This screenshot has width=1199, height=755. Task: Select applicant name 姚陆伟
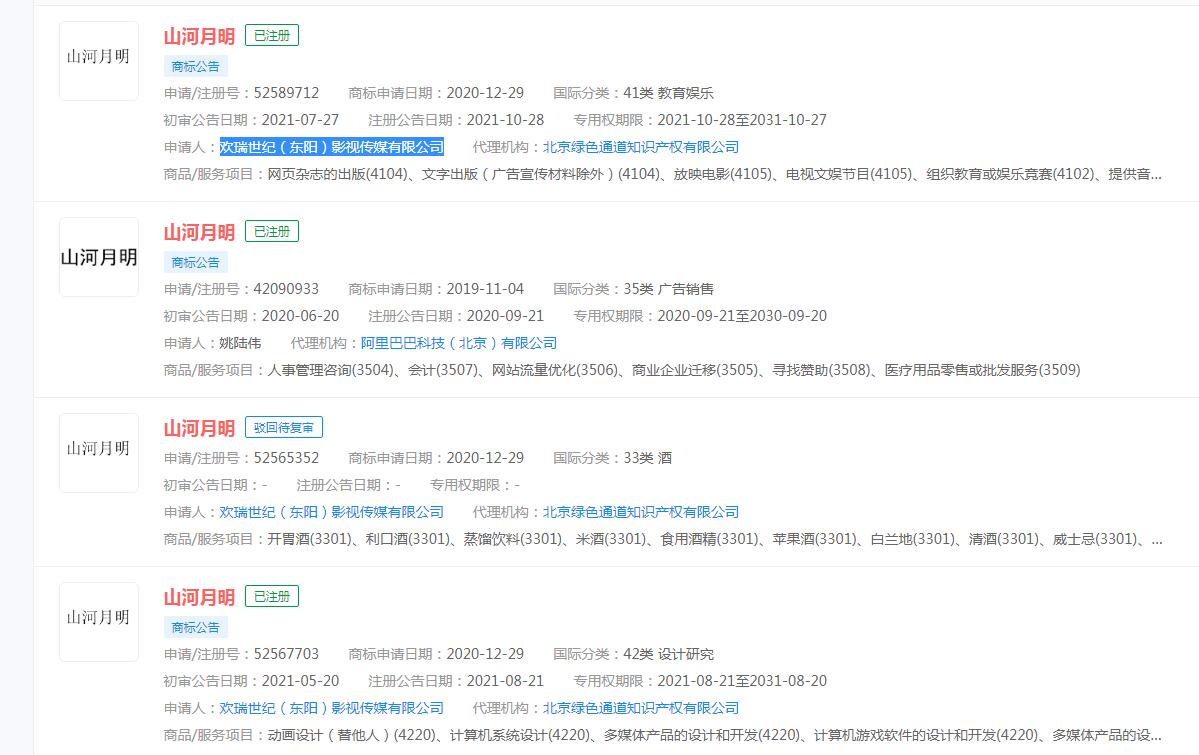[240, 343]
